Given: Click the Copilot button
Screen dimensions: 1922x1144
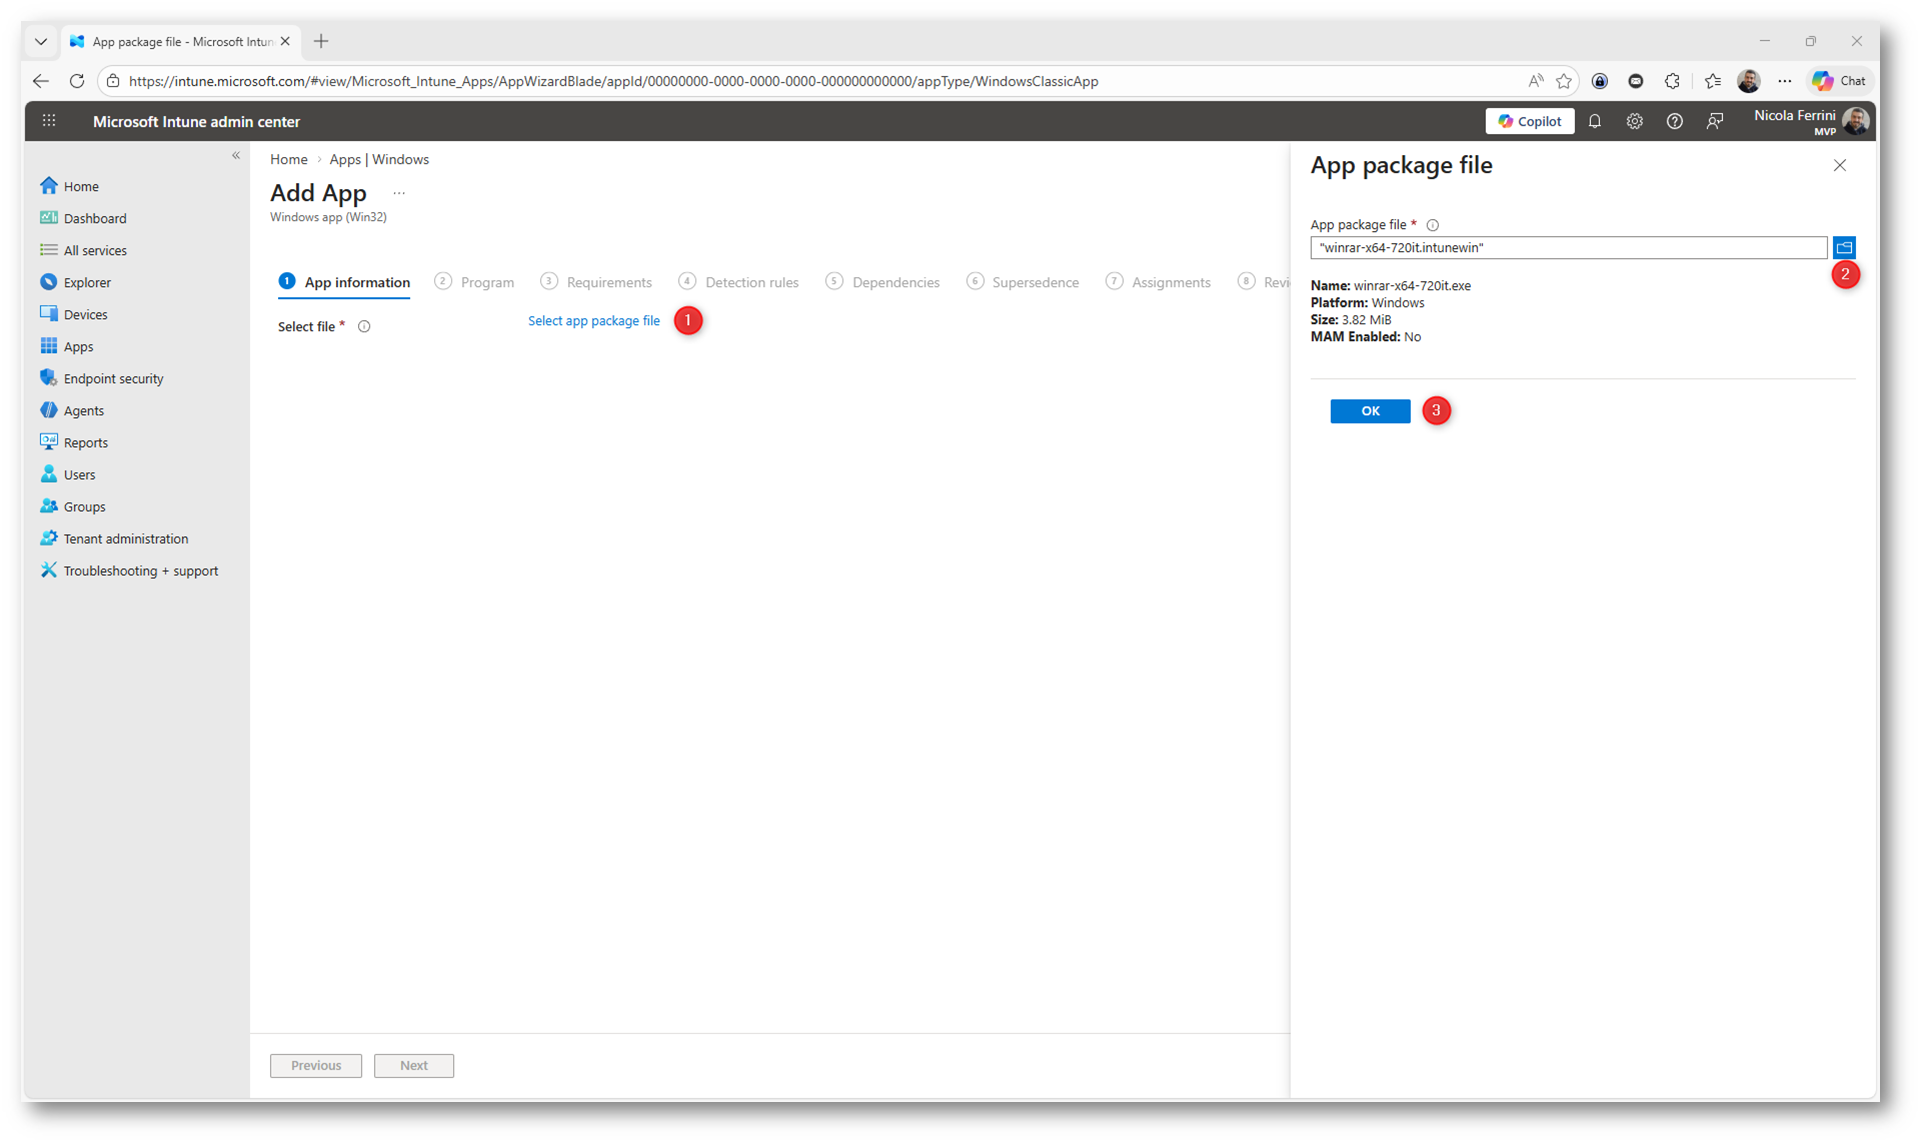Looking at the screenshot, I should [x=1529, y=121].
